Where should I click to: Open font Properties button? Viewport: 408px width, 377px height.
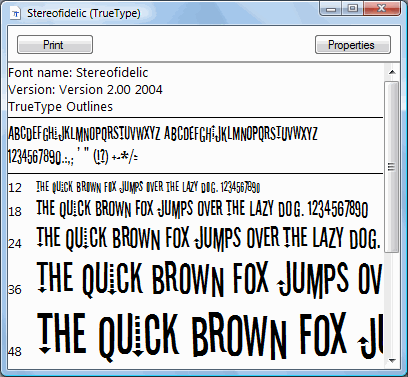tap(353, 45)
